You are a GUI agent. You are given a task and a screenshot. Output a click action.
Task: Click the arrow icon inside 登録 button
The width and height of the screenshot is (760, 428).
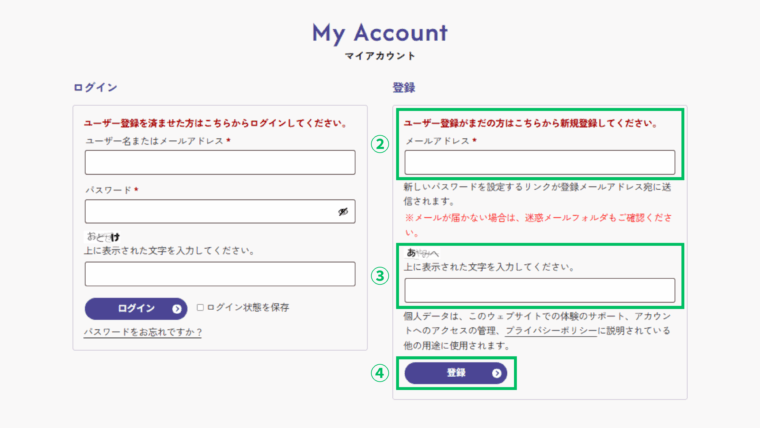pos(497,373)
